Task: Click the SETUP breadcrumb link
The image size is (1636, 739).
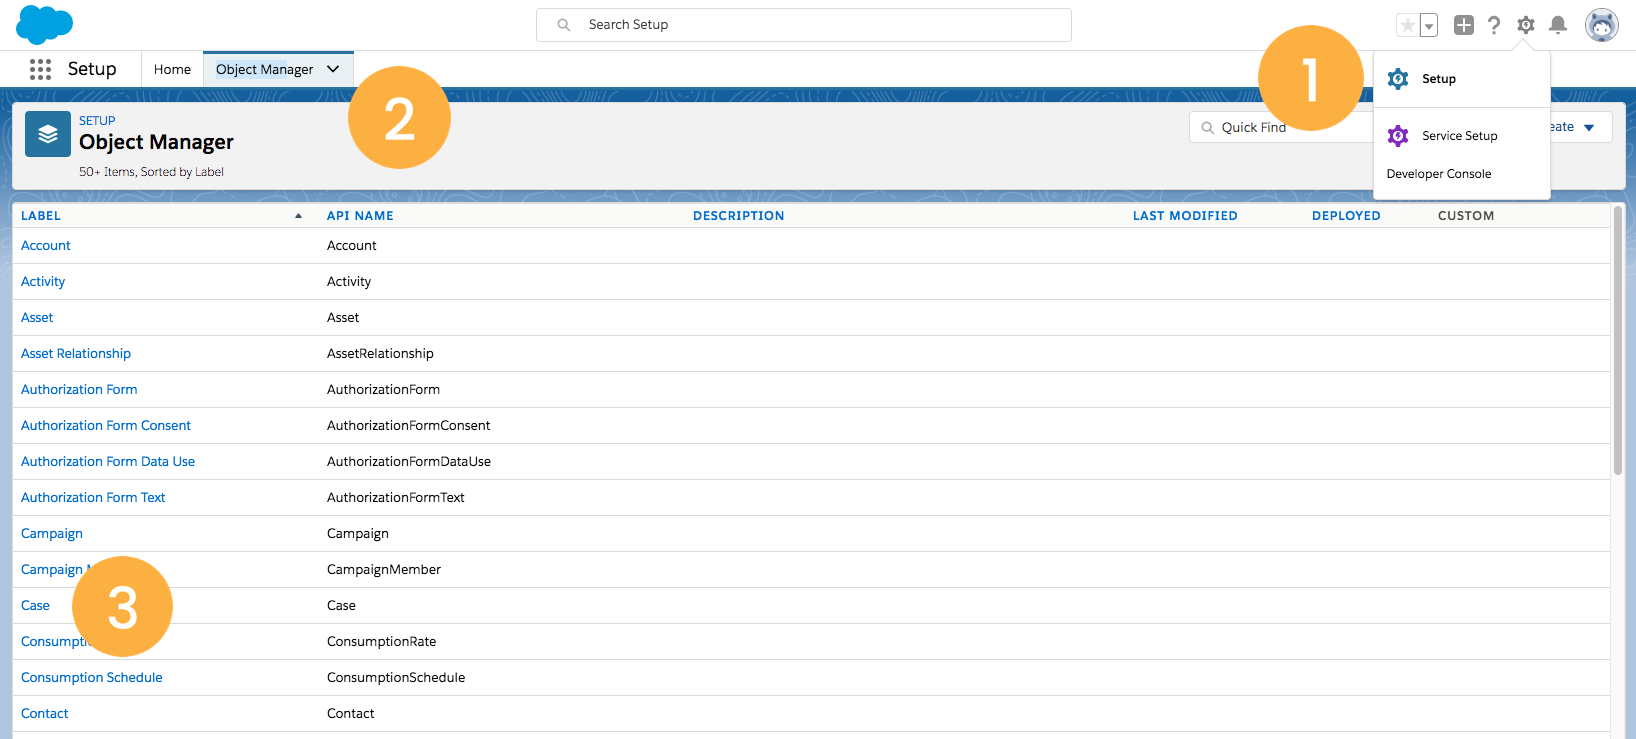Action: [97, 121]
